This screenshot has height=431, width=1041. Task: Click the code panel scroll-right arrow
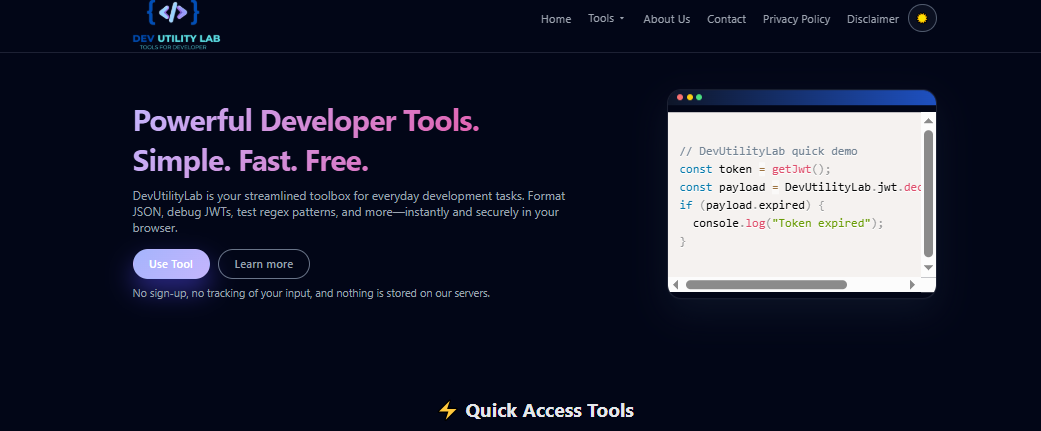tap(912, 285)
